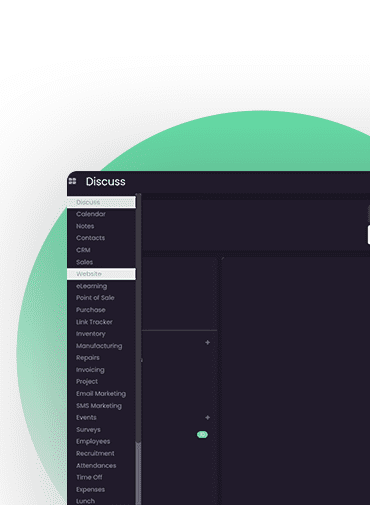Open Attendances
The width and height of the screenshot is (370, 505).
point(96,465)
